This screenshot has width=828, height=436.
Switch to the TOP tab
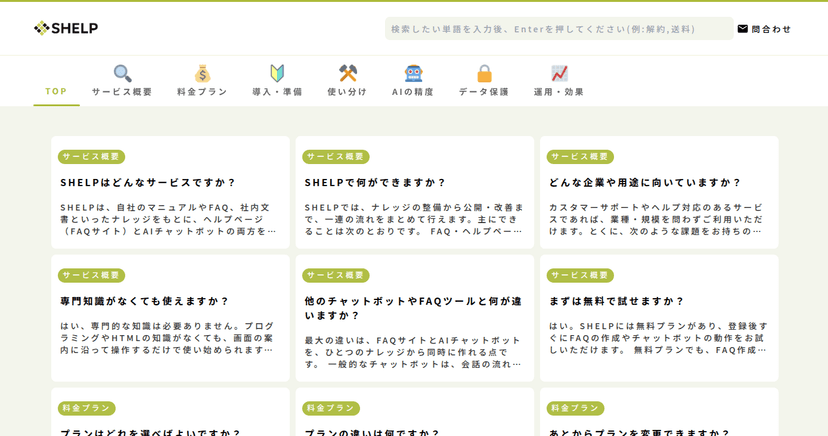click(x=56, y=91)
